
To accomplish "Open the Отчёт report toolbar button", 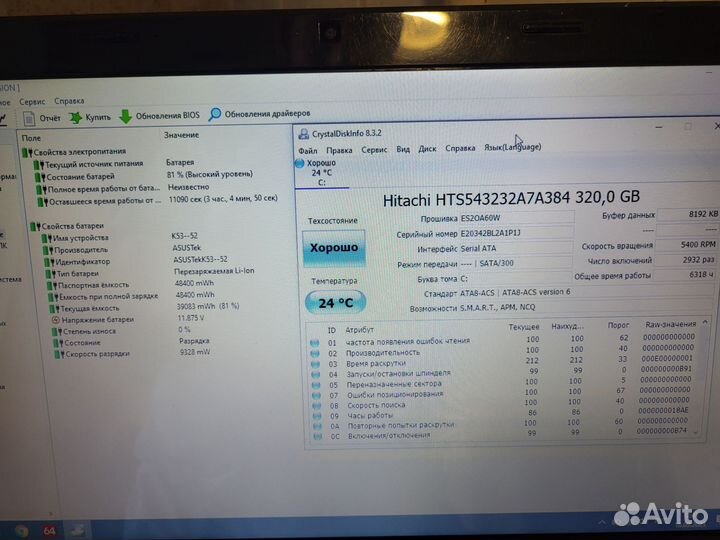I will 42,118.
